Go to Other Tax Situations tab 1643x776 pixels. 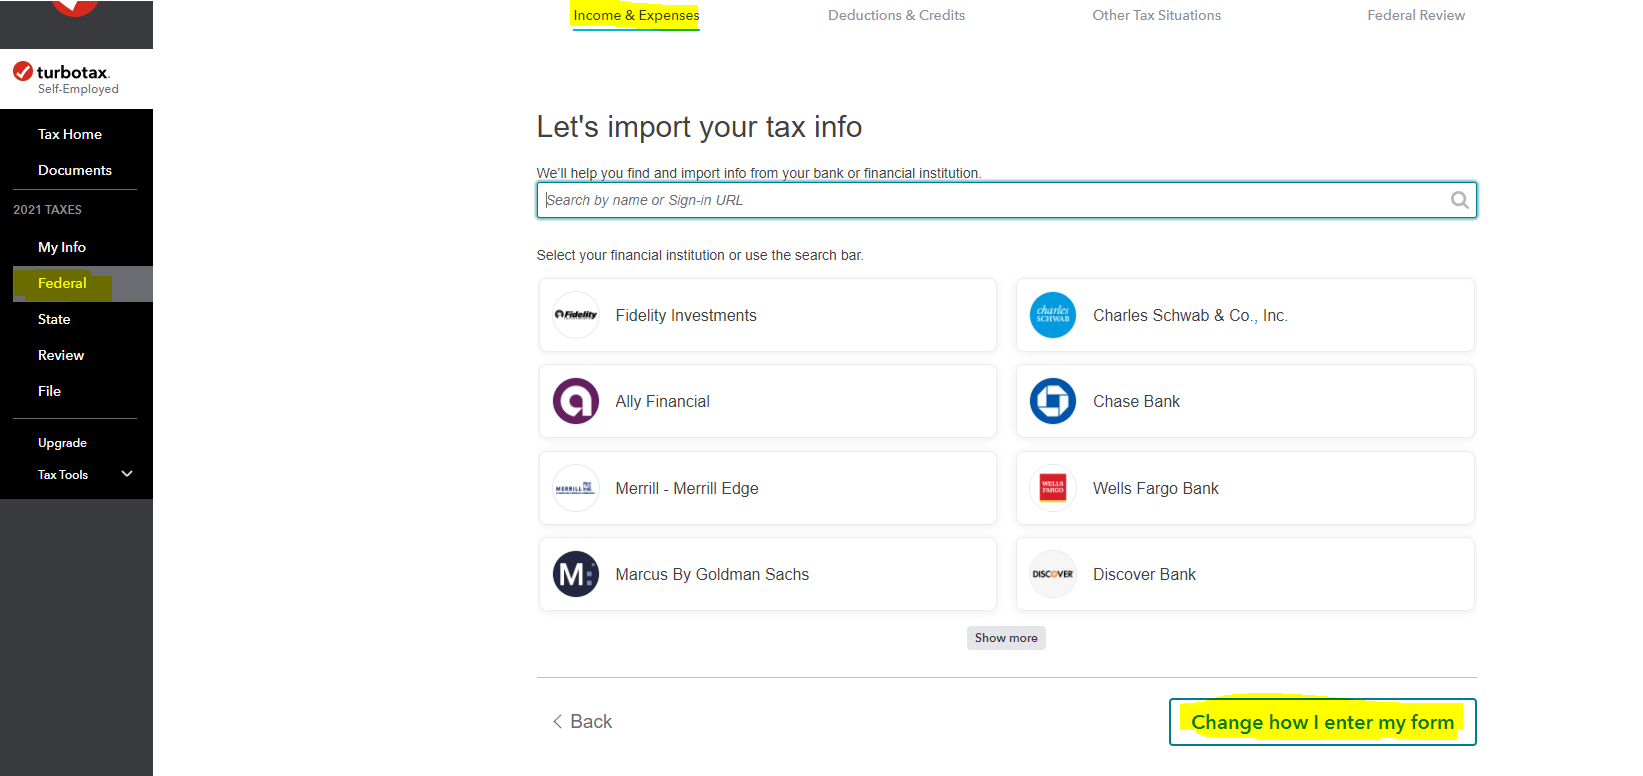tap(1156, 15)
